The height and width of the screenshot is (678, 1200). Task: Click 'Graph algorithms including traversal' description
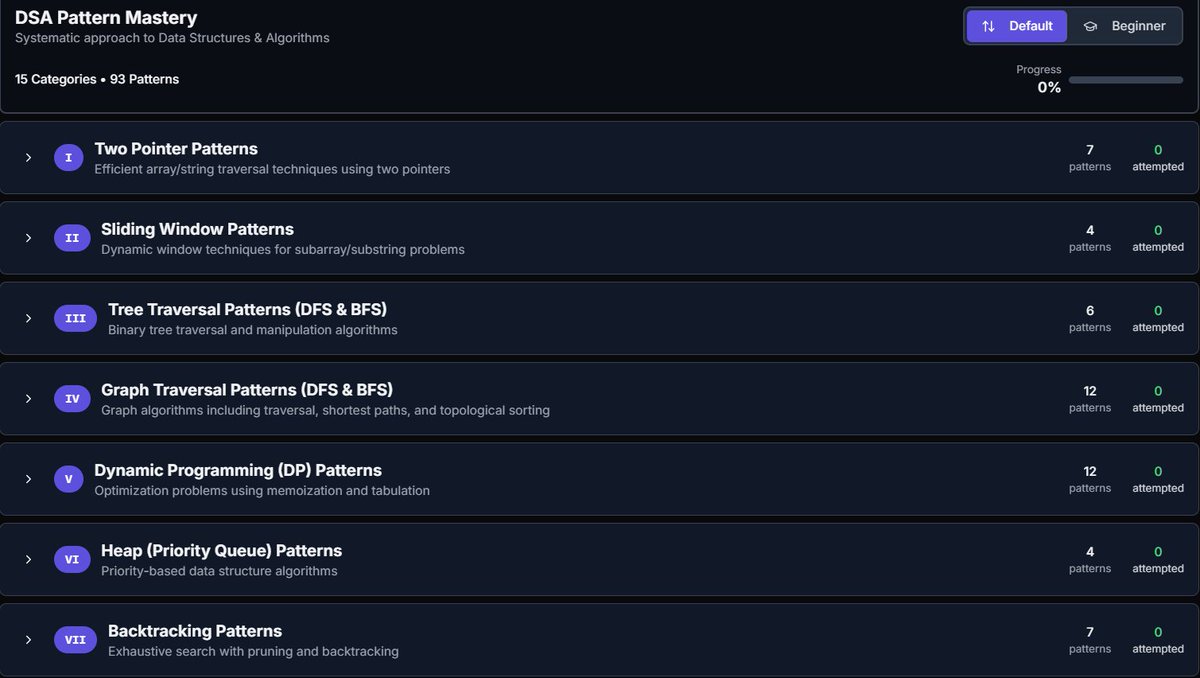point(325,410)
